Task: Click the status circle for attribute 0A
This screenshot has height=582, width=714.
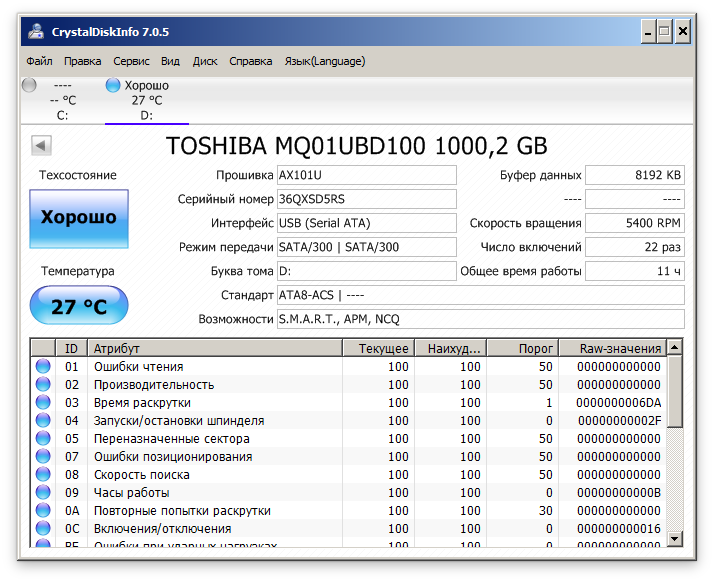Action: point(43,511)
